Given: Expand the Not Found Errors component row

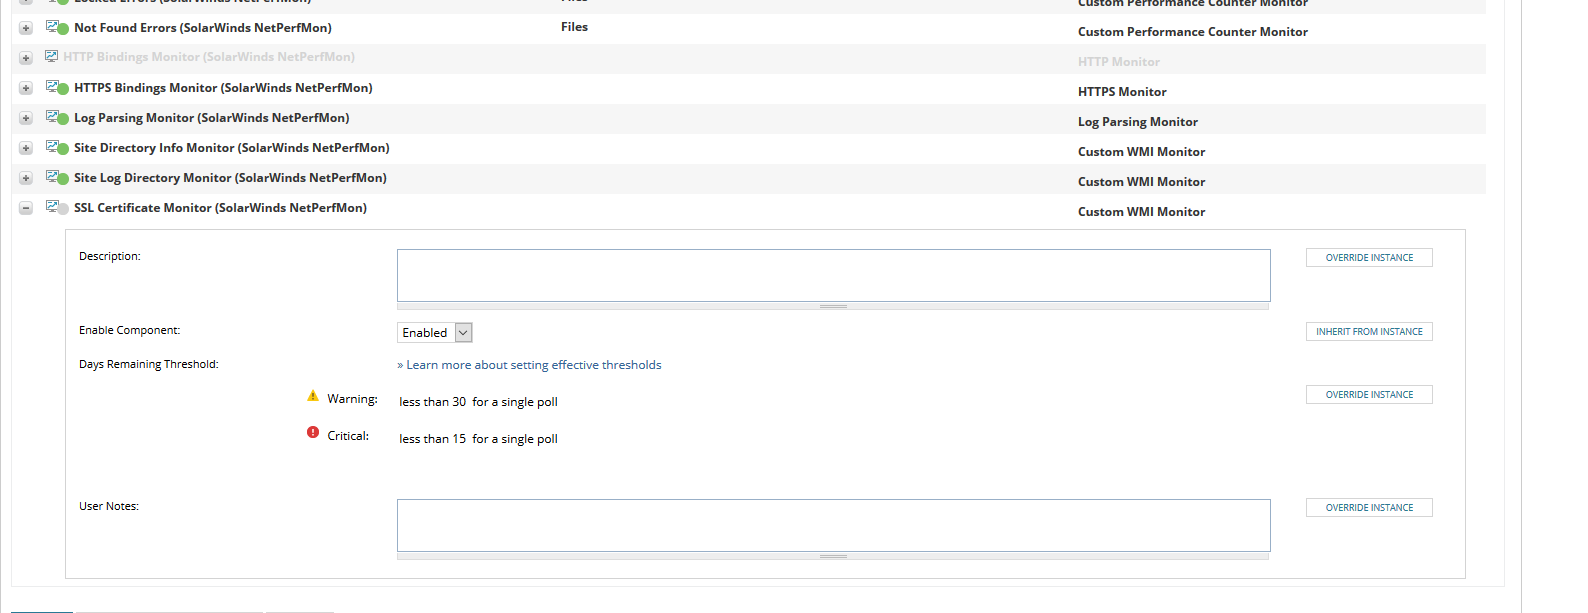Looking at the screenshot, I should coord(26,28).
